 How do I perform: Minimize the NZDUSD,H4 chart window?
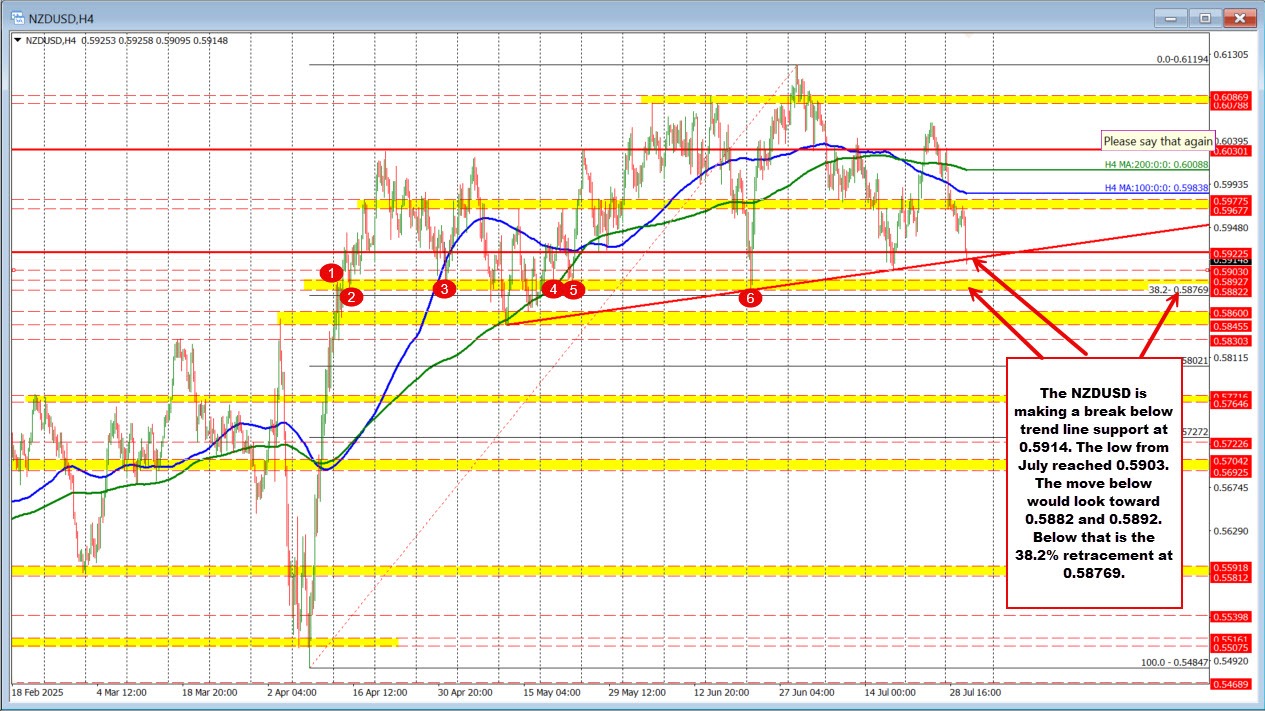point(1171,17)
